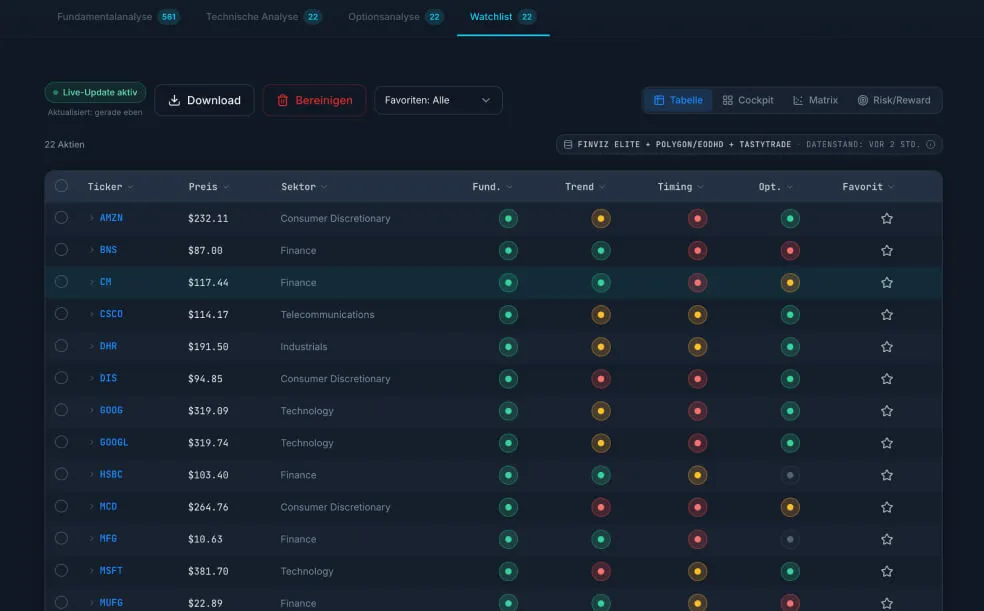Viewport: 984px width, 611px height.
Task: Select the MSFT row checkbox
Action: click(61, 570)
